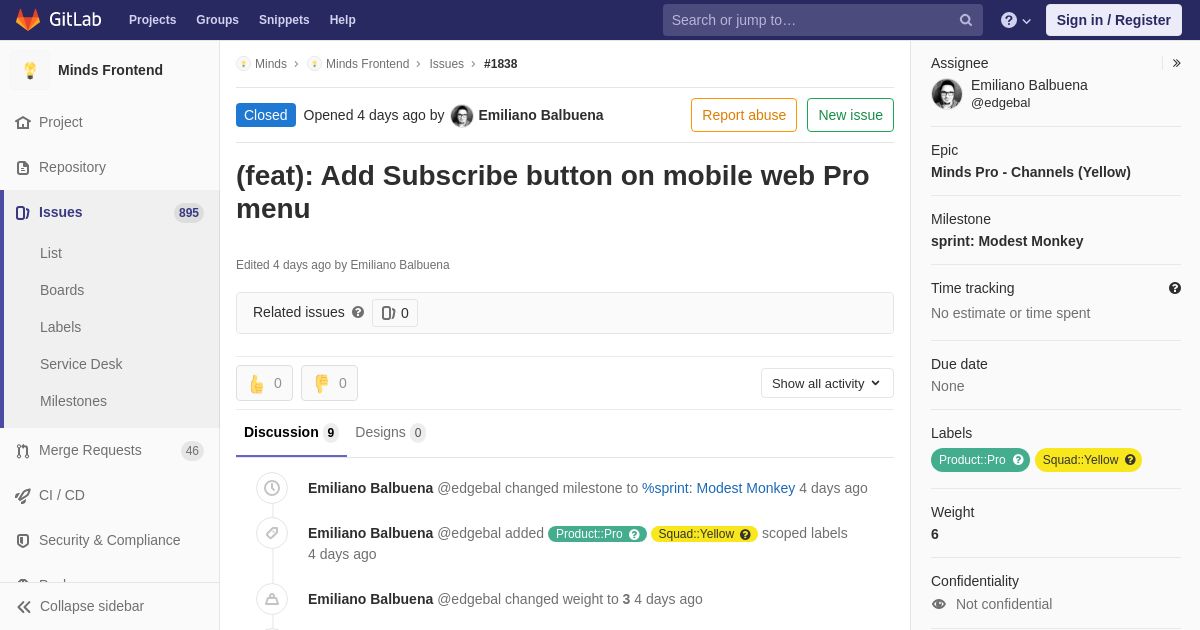Click the clock icon on milestone activity
The height and width of the screenshot is (630, 1200).
pyautogui.click(x=272, y=488)
